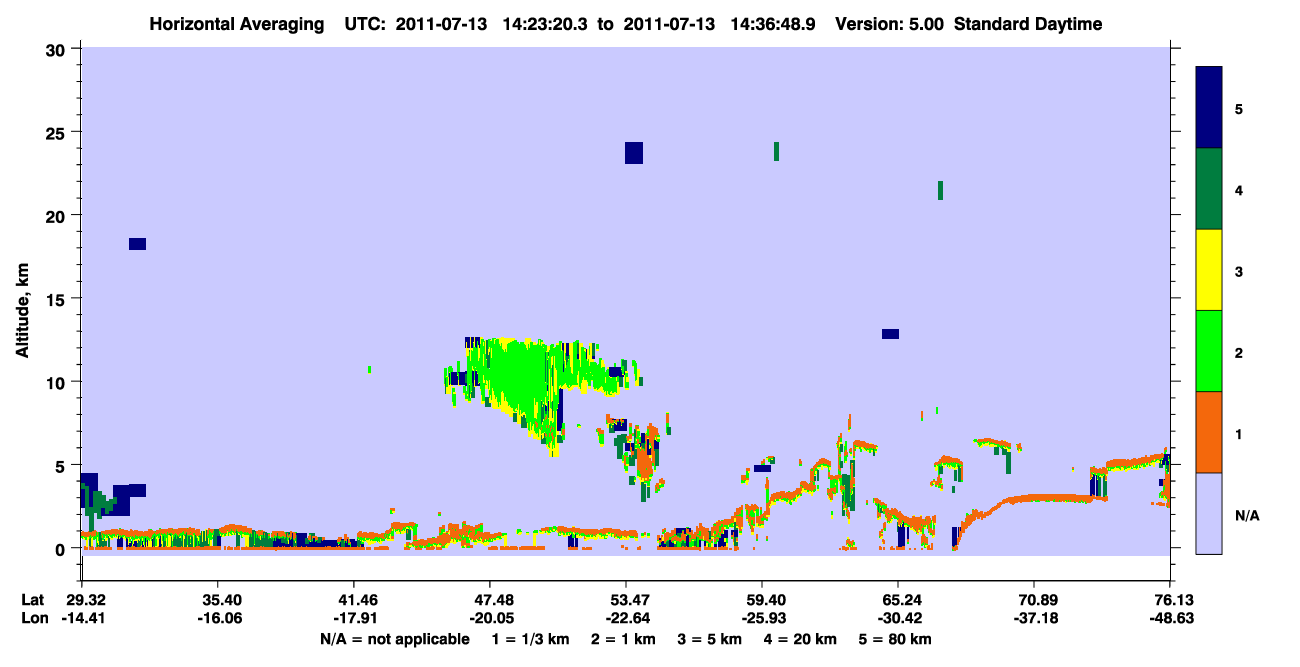
Task: Click longitude value -14.41
Action: click(81, 619)
